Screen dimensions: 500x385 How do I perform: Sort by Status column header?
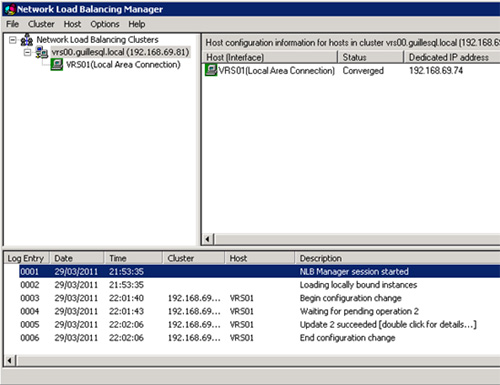pyautogui.click(x=371, y=57)
